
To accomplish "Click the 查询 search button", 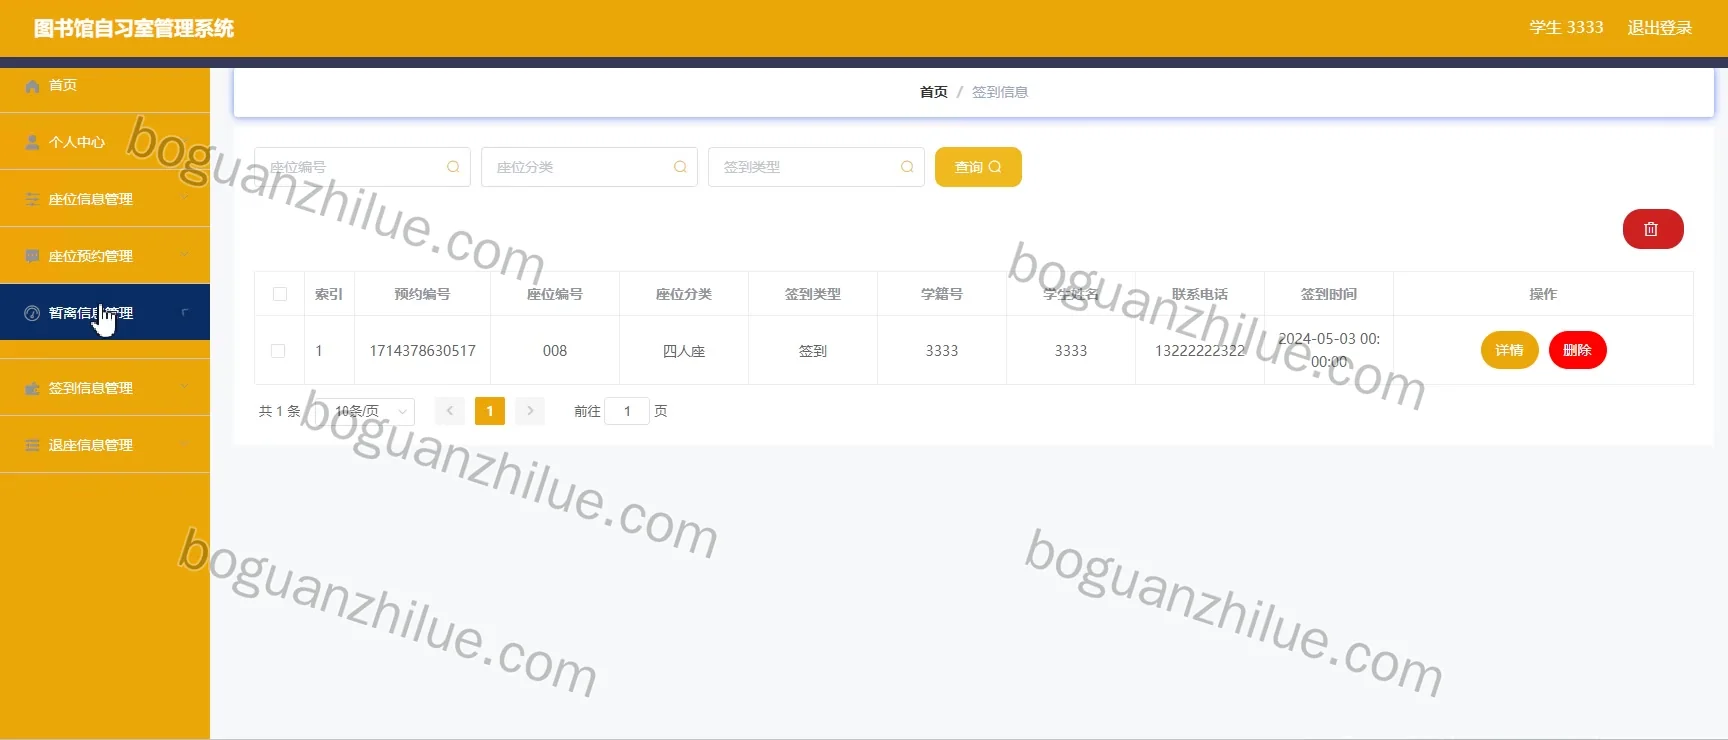I will (x=978, y=167).
